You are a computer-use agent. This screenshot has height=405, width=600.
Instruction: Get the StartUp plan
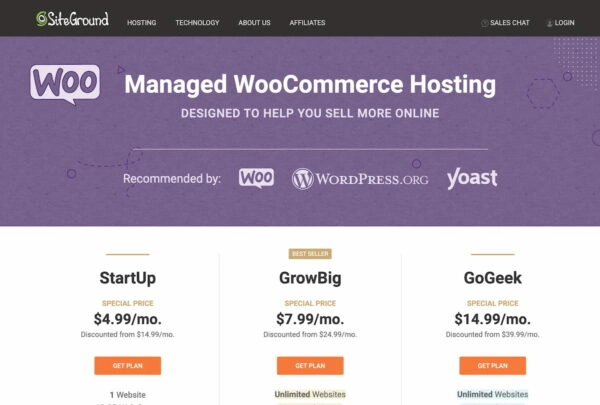click(127, 365)
